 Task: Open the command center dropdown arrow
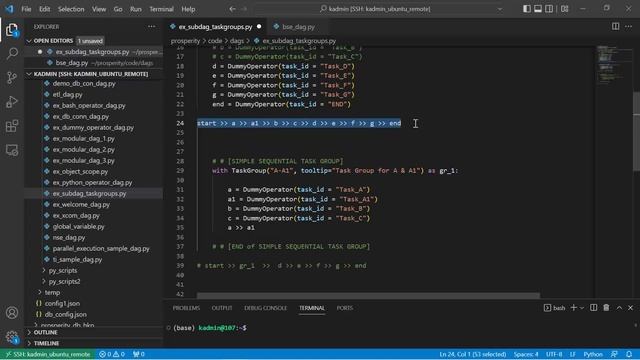(x=500, y=9)
